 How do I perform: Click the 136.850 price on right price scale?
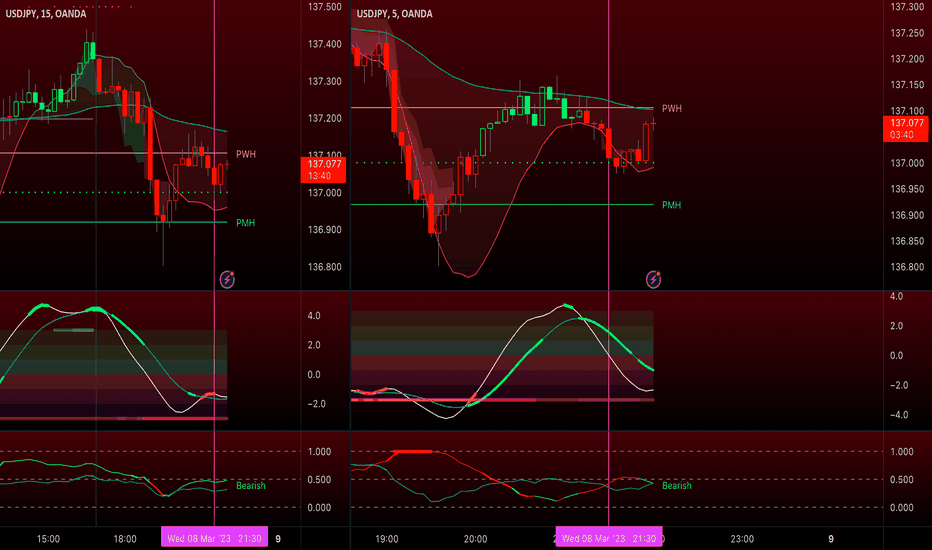907,241
